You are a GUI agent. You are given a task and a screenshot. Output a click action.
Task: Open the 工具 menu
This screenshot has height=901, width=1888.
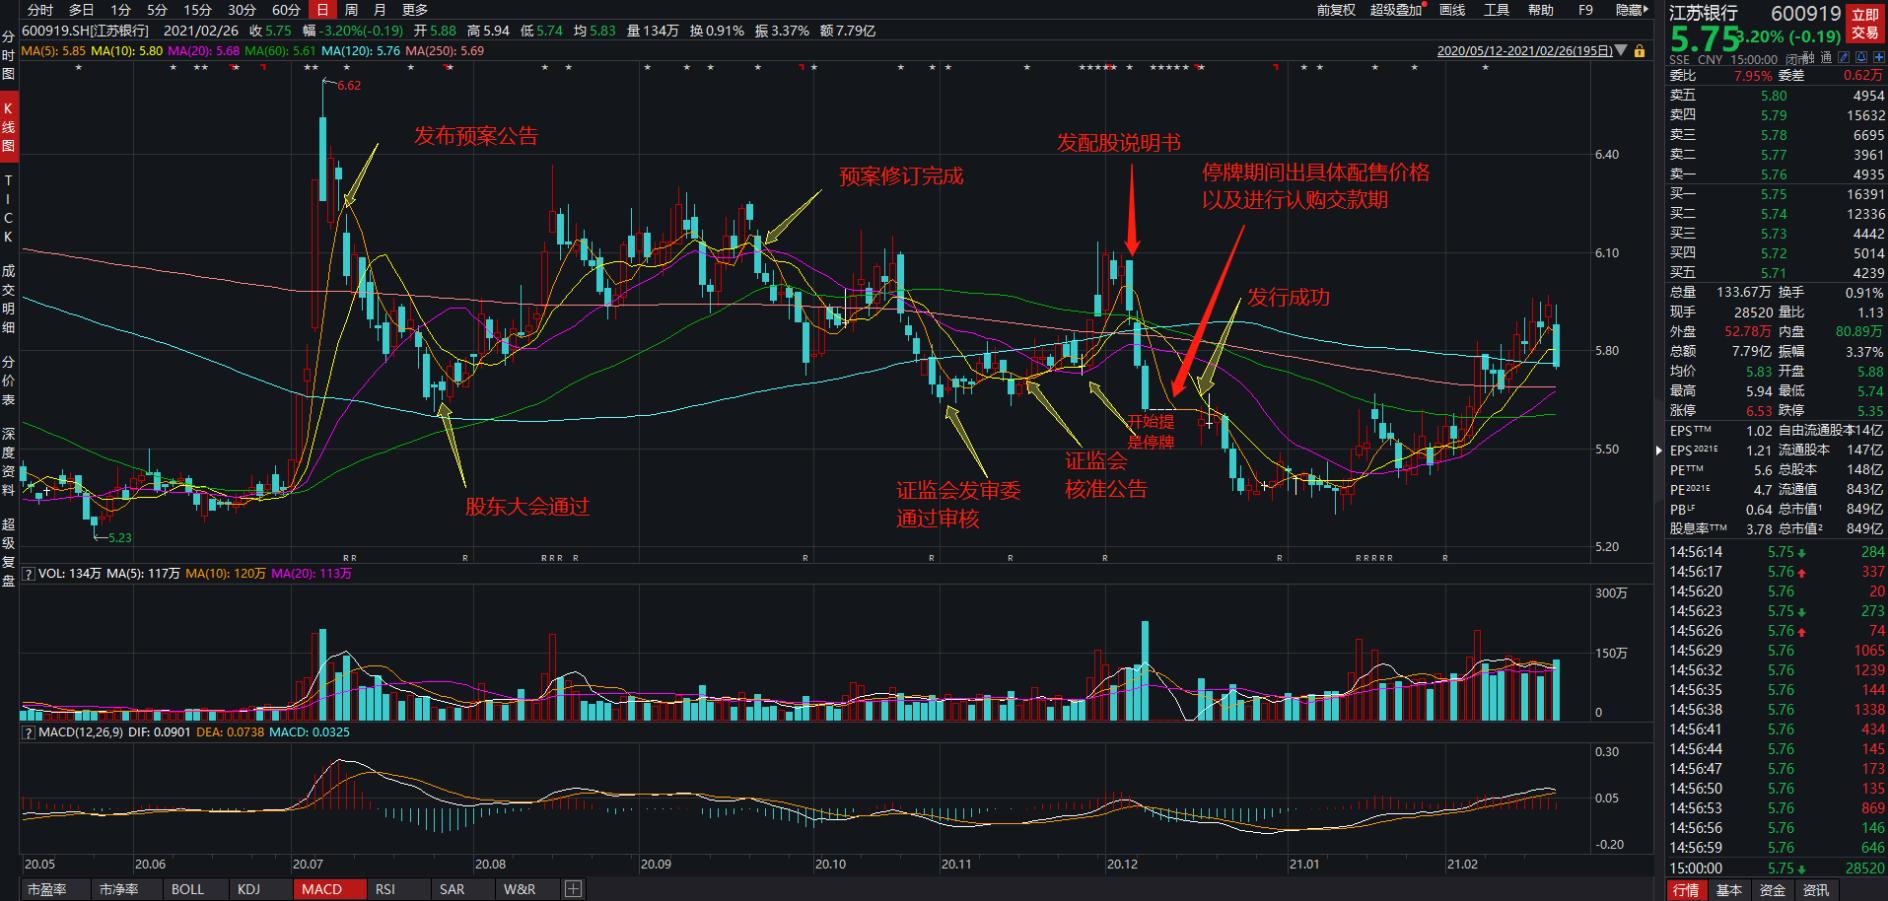[1497, 12]
